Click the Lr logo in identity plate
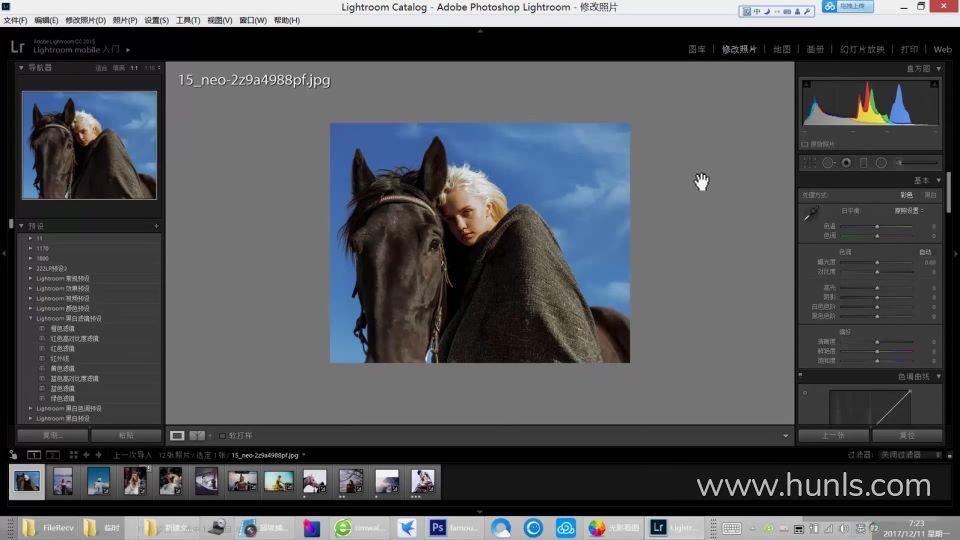Viewport: 960px width, 540px height. coord(17,47)
